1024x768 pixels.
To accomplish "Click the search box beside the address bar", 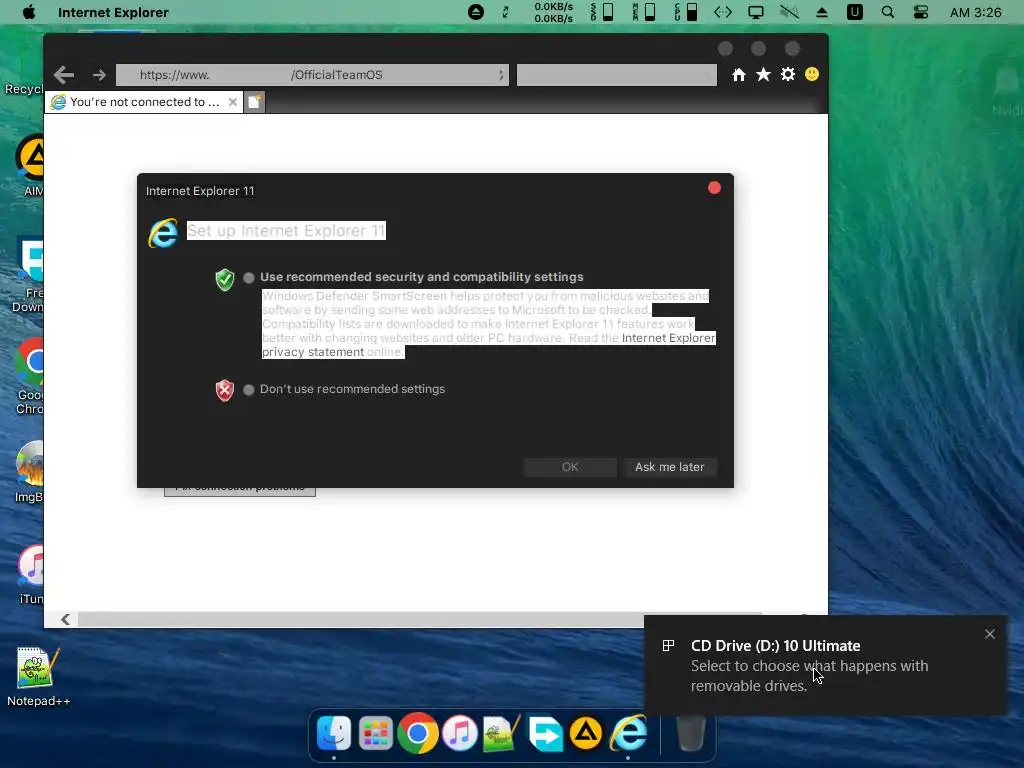I will (x=616, y=75).
